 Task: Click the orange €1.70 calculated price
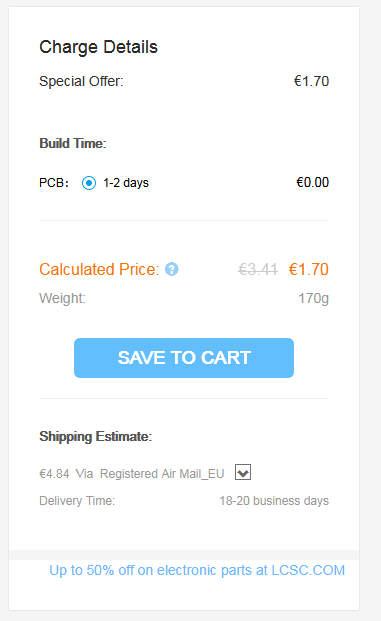pos(309,269)
